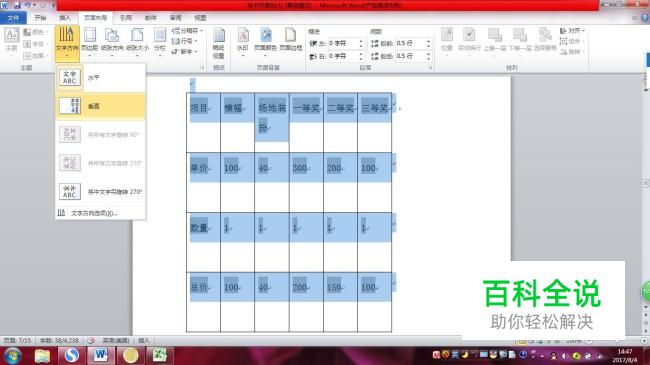Expand the Breaks (分隔符) dropdown
The image size is (650, 365).
(x=187, y=31)
